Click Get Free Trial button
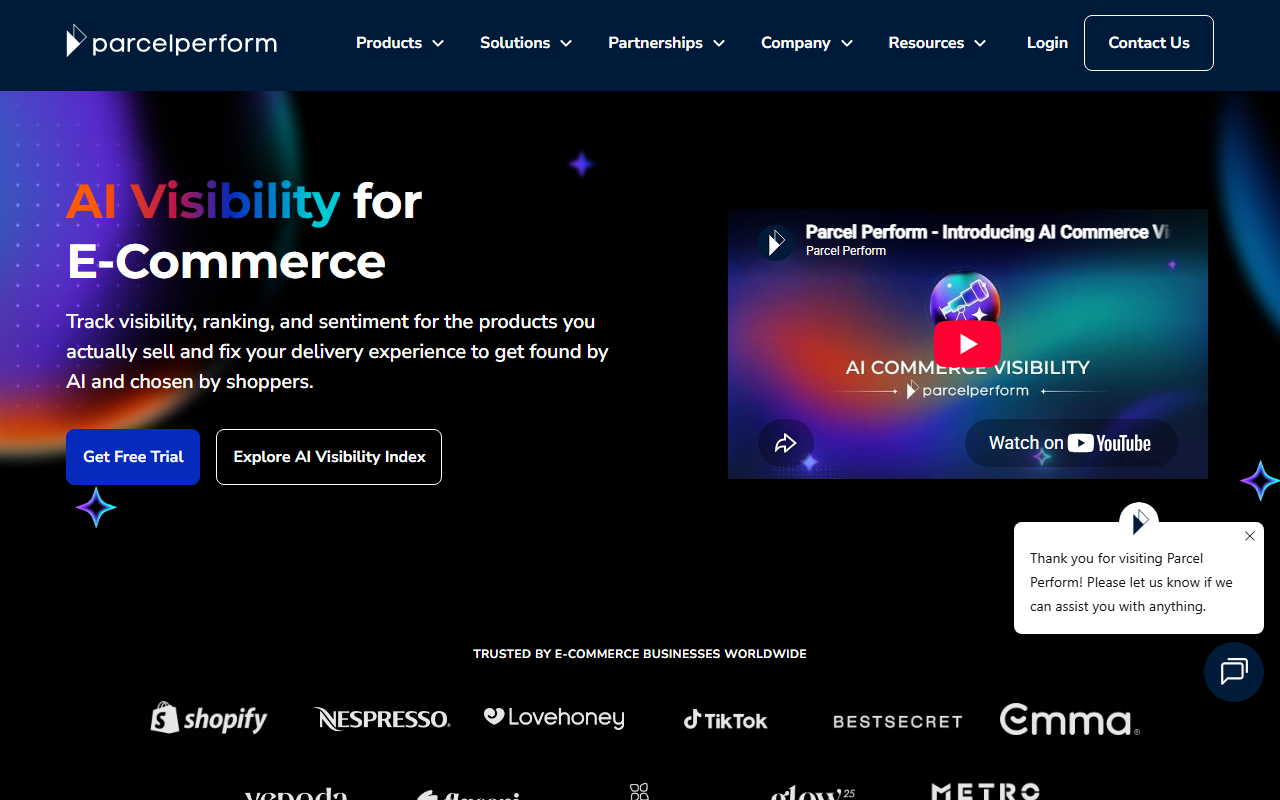 tap(133, 457)
